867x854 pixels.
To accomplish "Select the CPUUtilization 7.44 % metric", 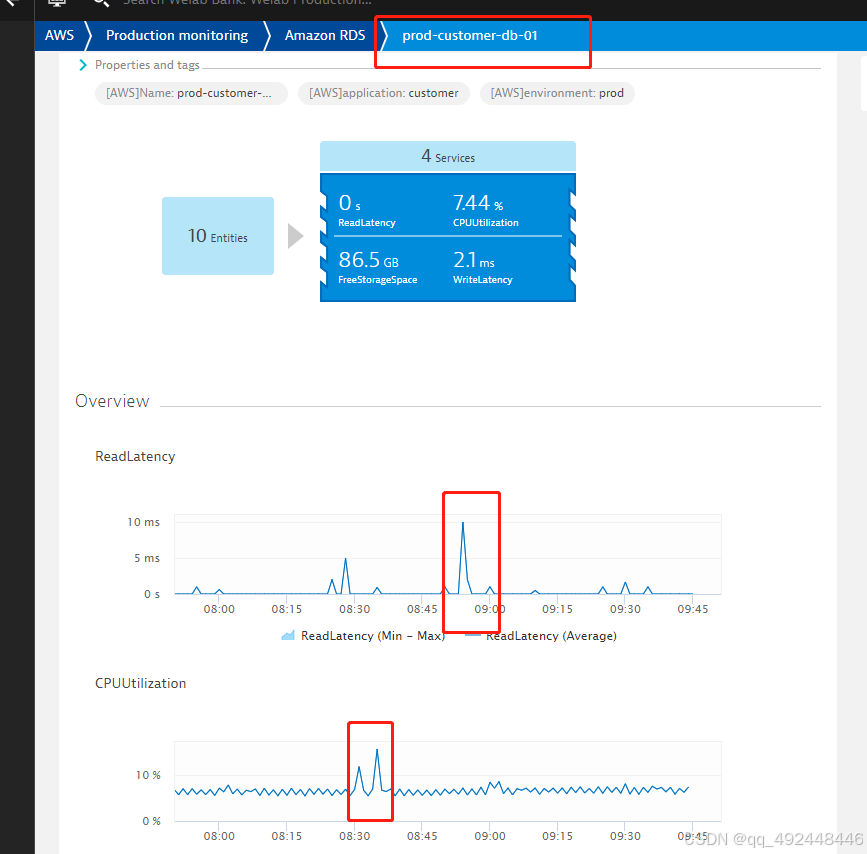I will click(x=485, y=210).
